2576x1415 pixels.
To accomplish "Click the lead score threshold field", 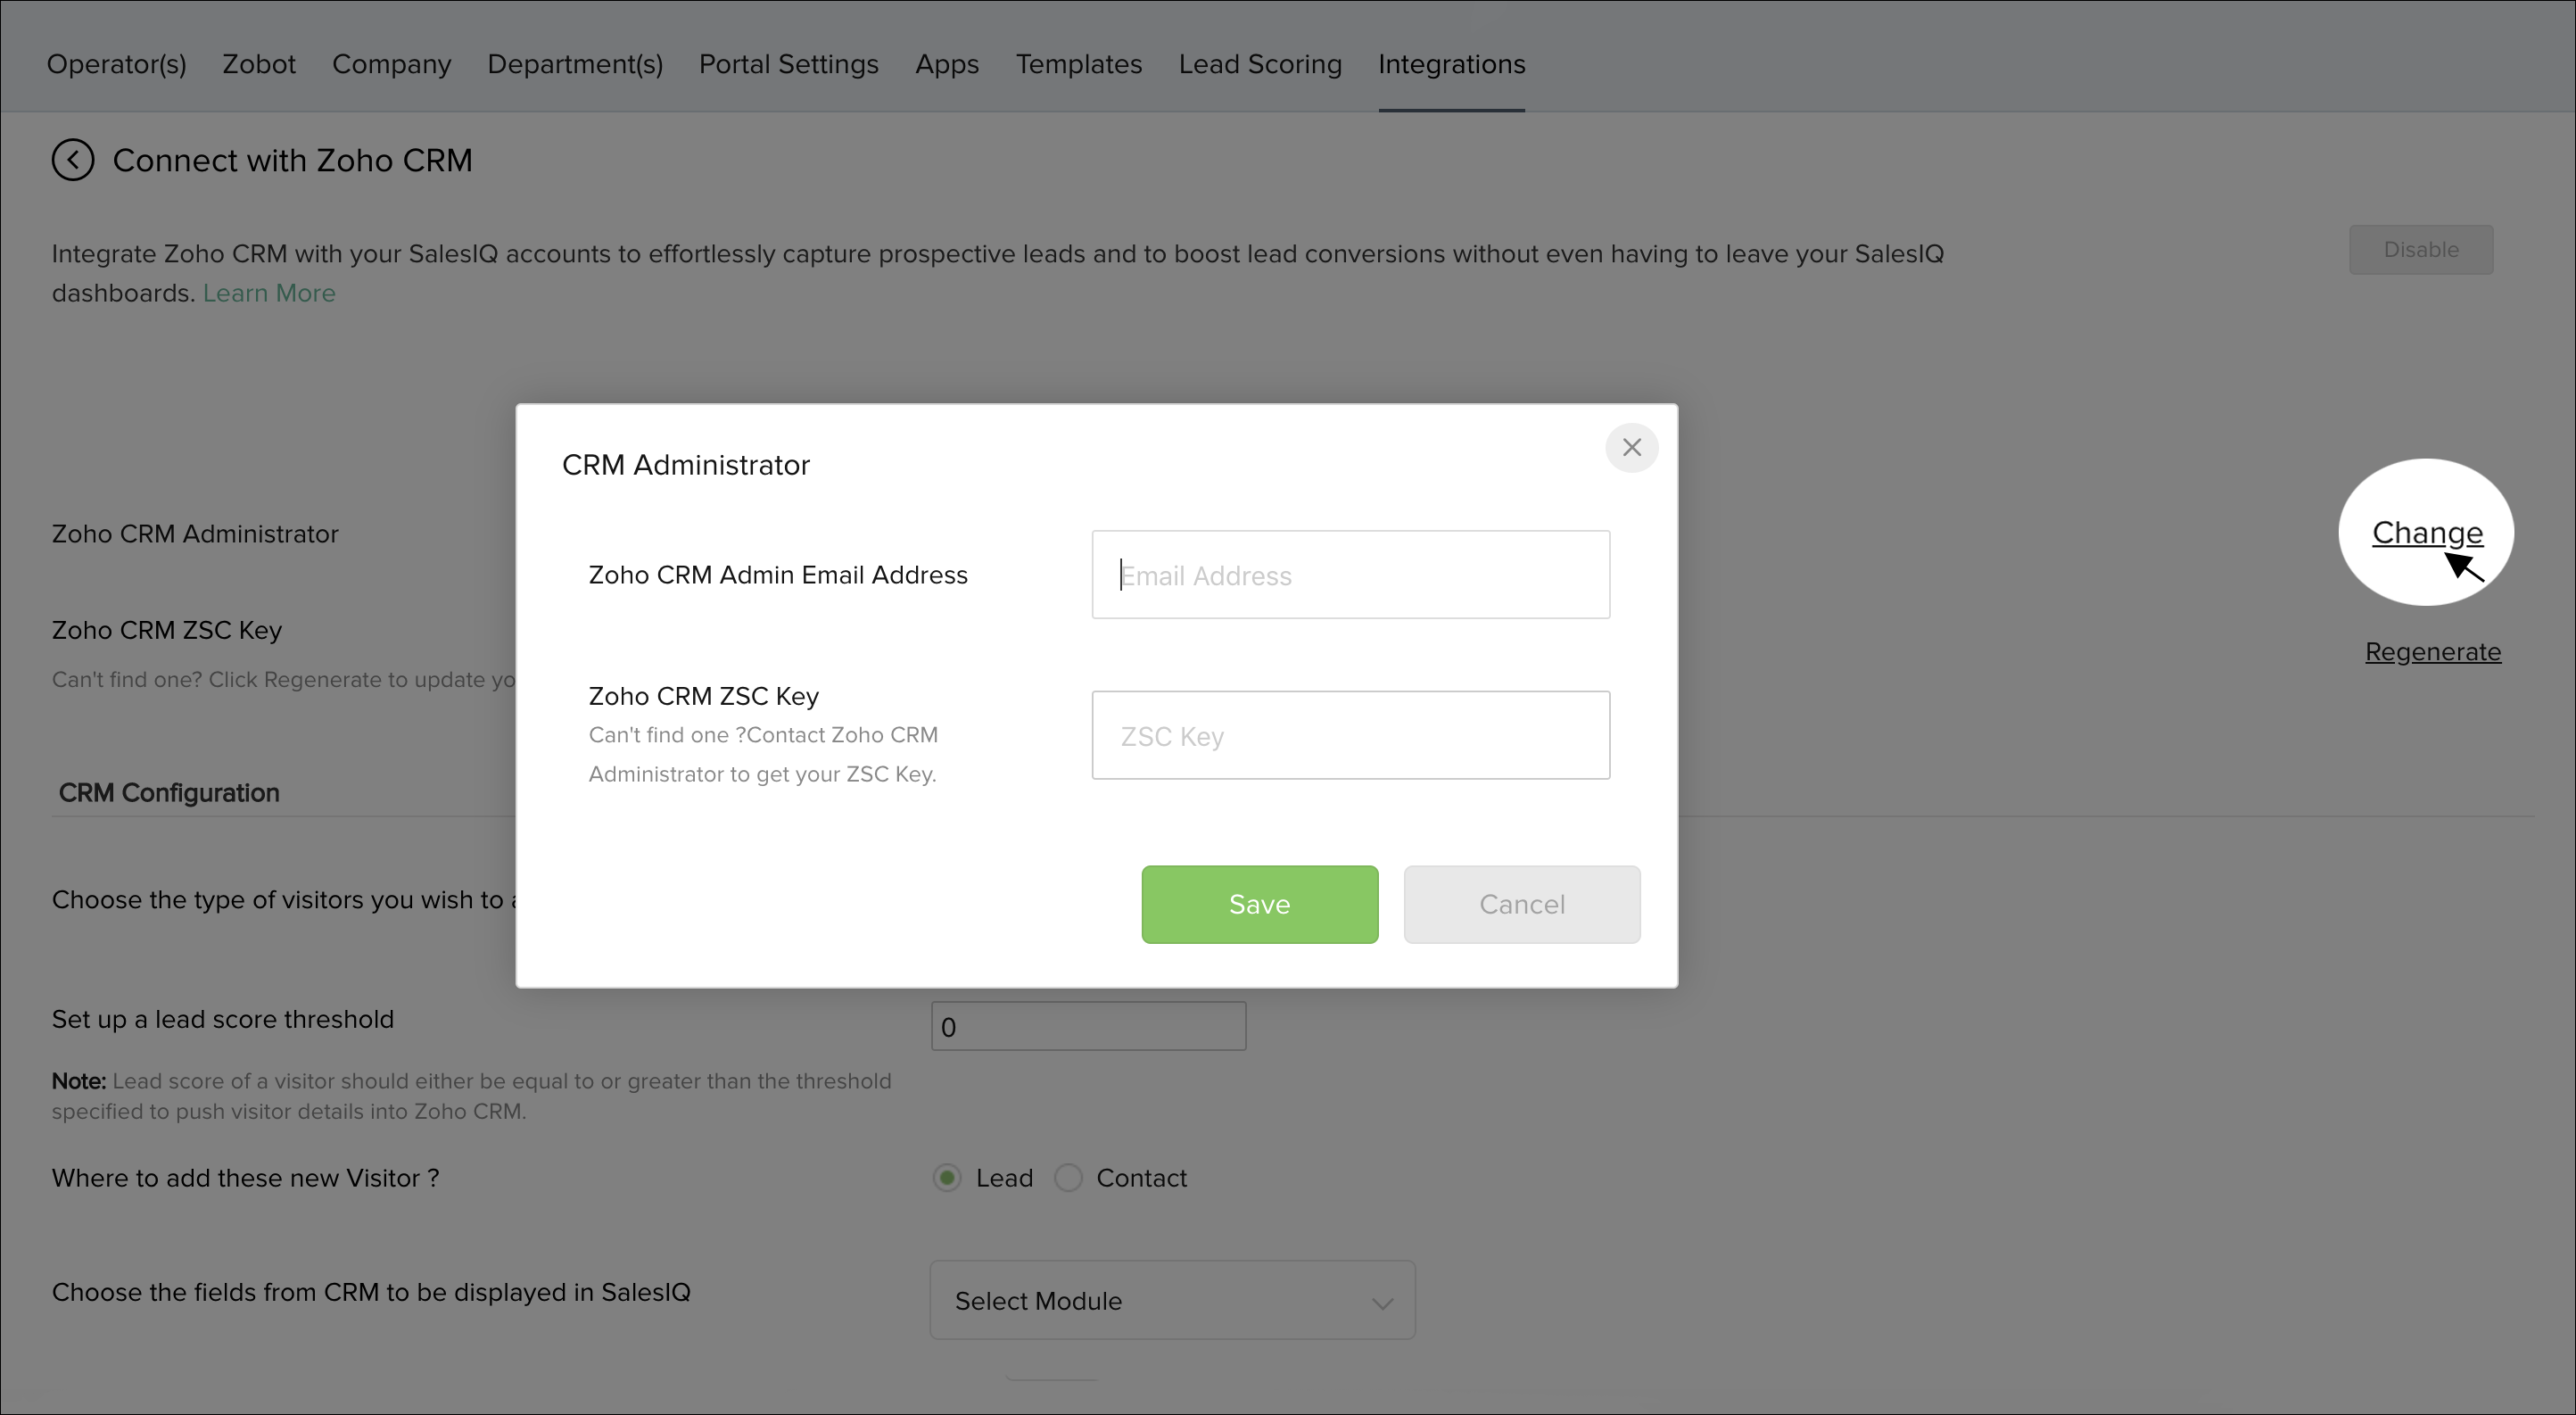I will (x=1088, y=1027).
